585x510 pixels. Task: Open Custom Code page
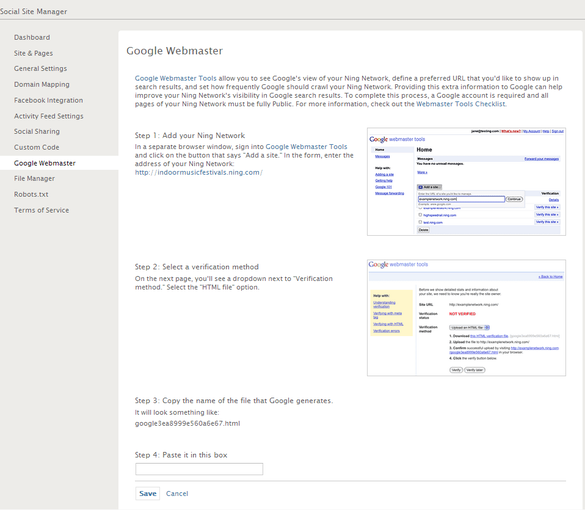coord(36,147)
